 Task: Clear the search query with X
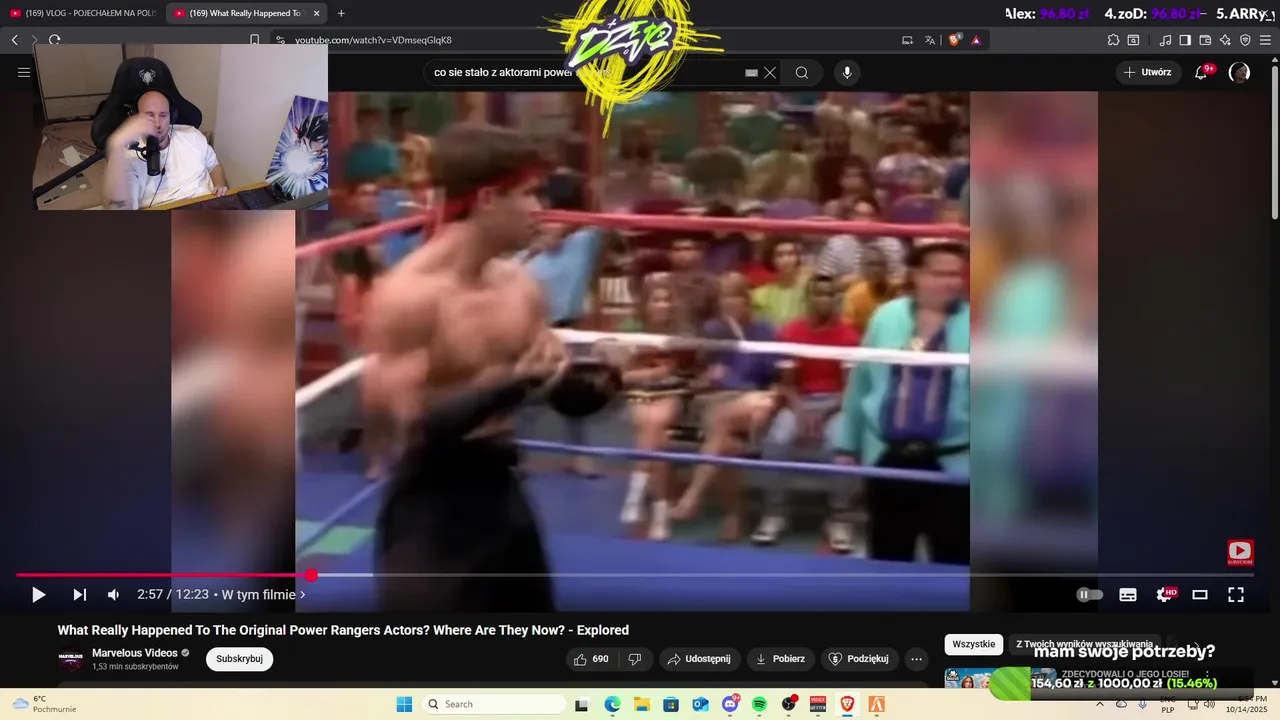point(770,72)
